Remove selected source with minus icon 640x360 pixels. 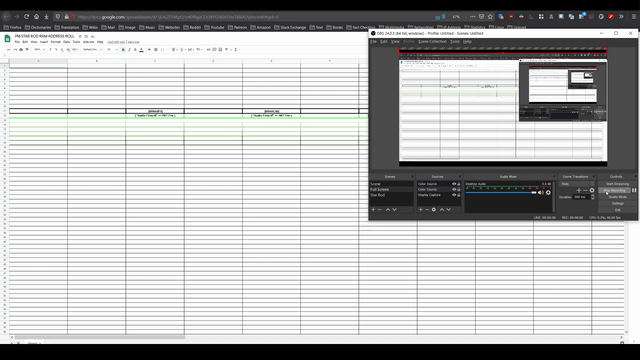[x=427, y=209]
